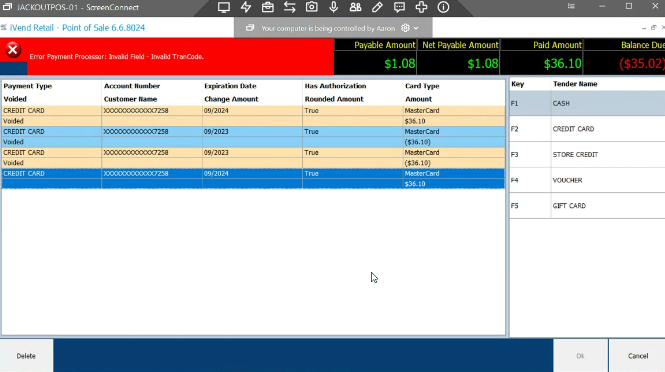
Task: Click the lightning bolt essentials icon
Action: pyautogui.click(x=246, y=7)
